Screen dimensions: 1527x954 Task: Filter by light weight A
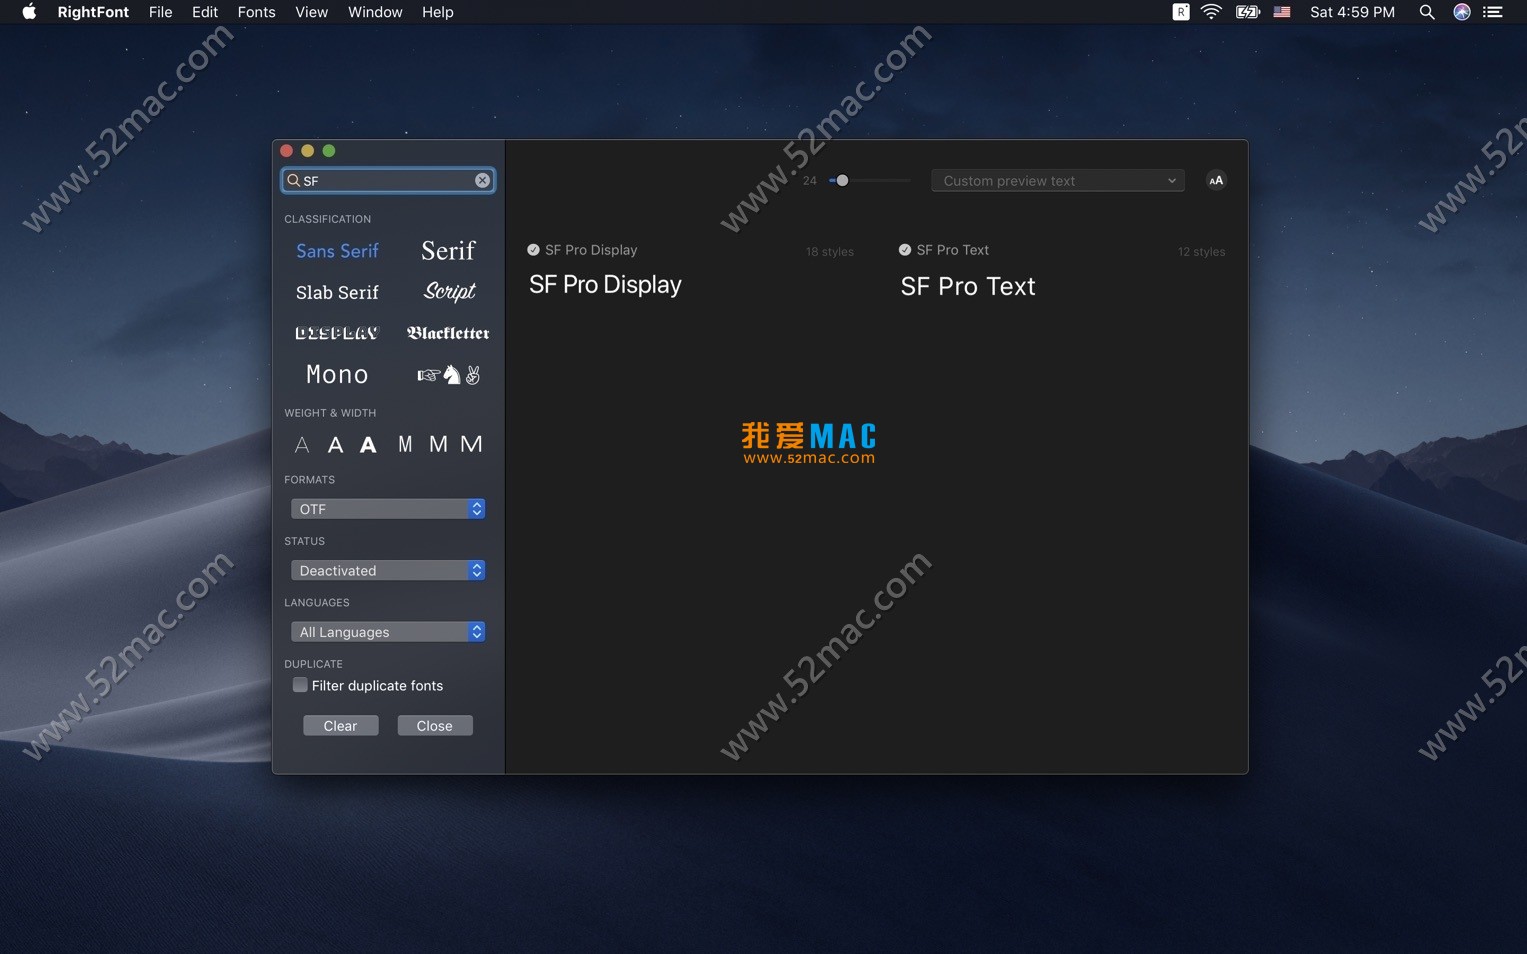click(302, 445)
